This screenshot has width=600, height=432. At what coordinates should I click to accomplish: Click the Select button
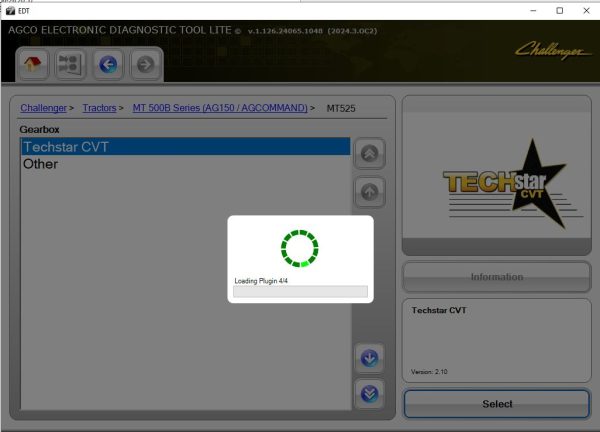[x=497, y=404]
